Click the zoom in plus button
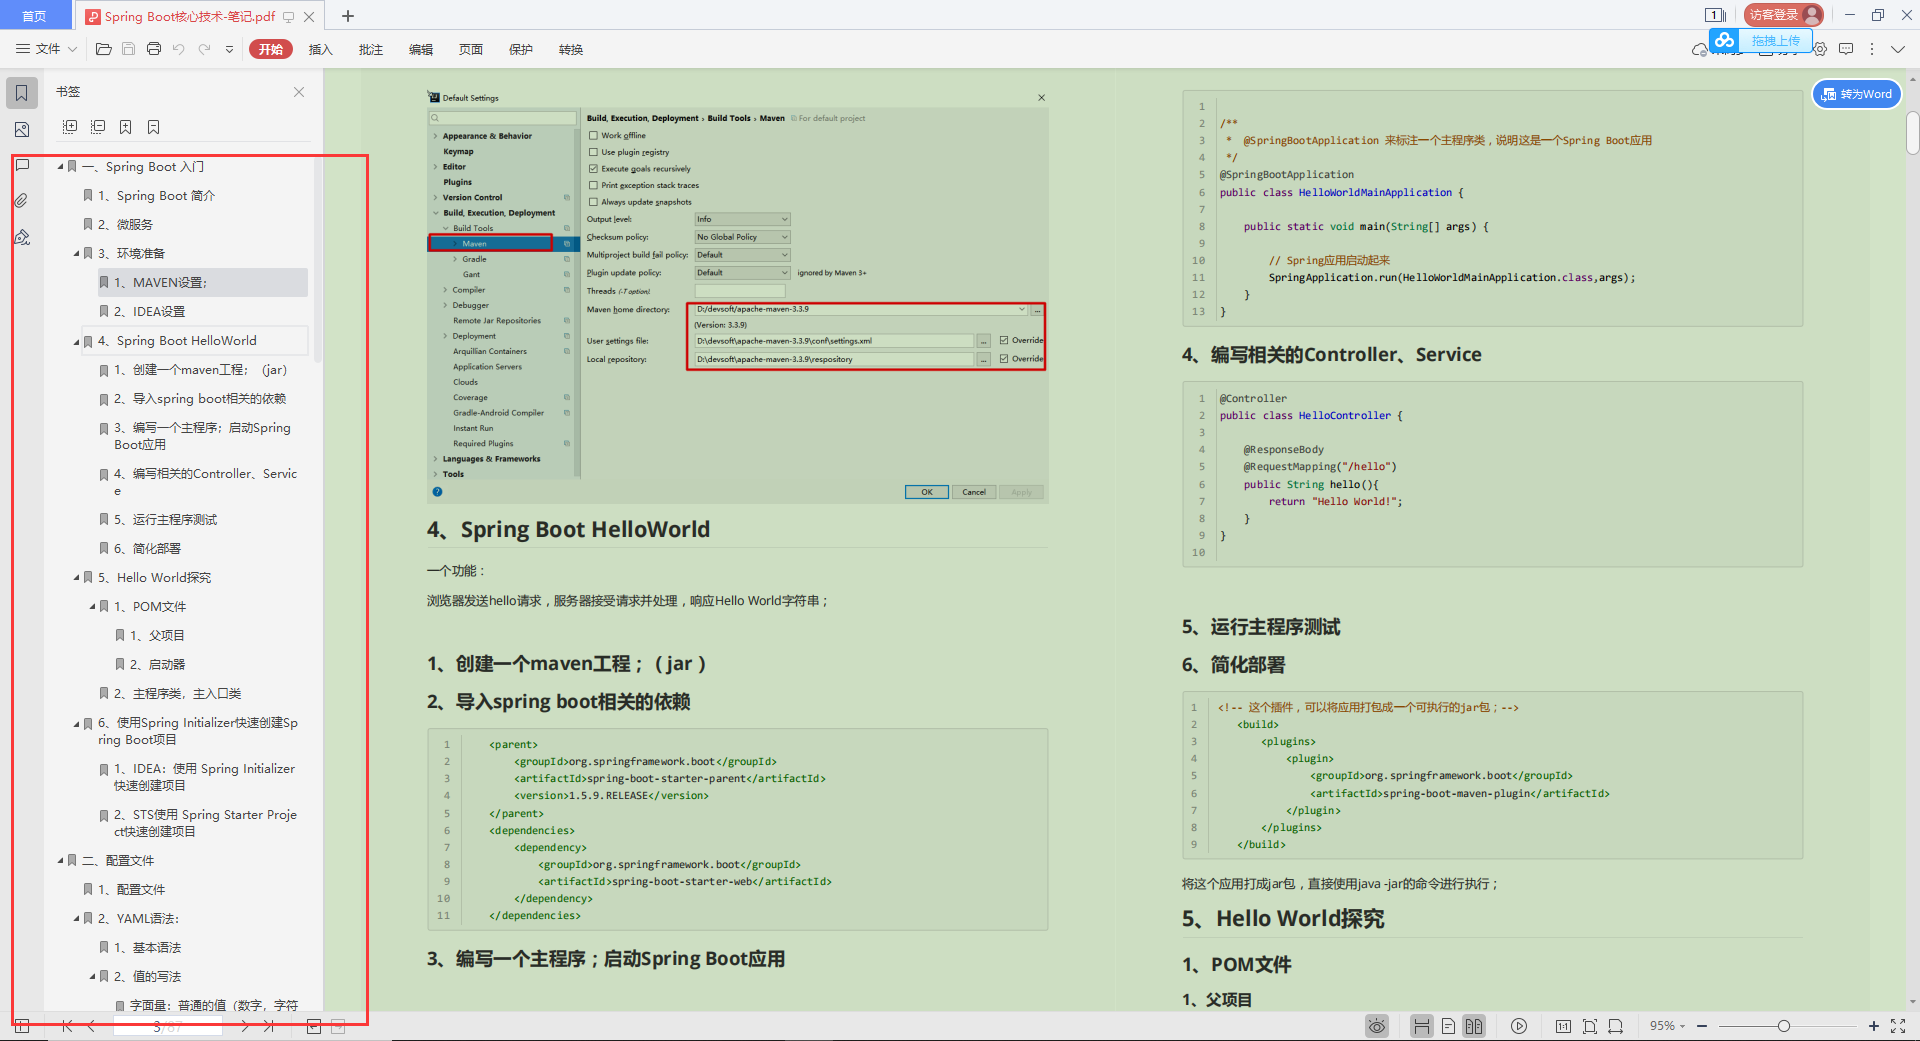 pos(1874,1026)
